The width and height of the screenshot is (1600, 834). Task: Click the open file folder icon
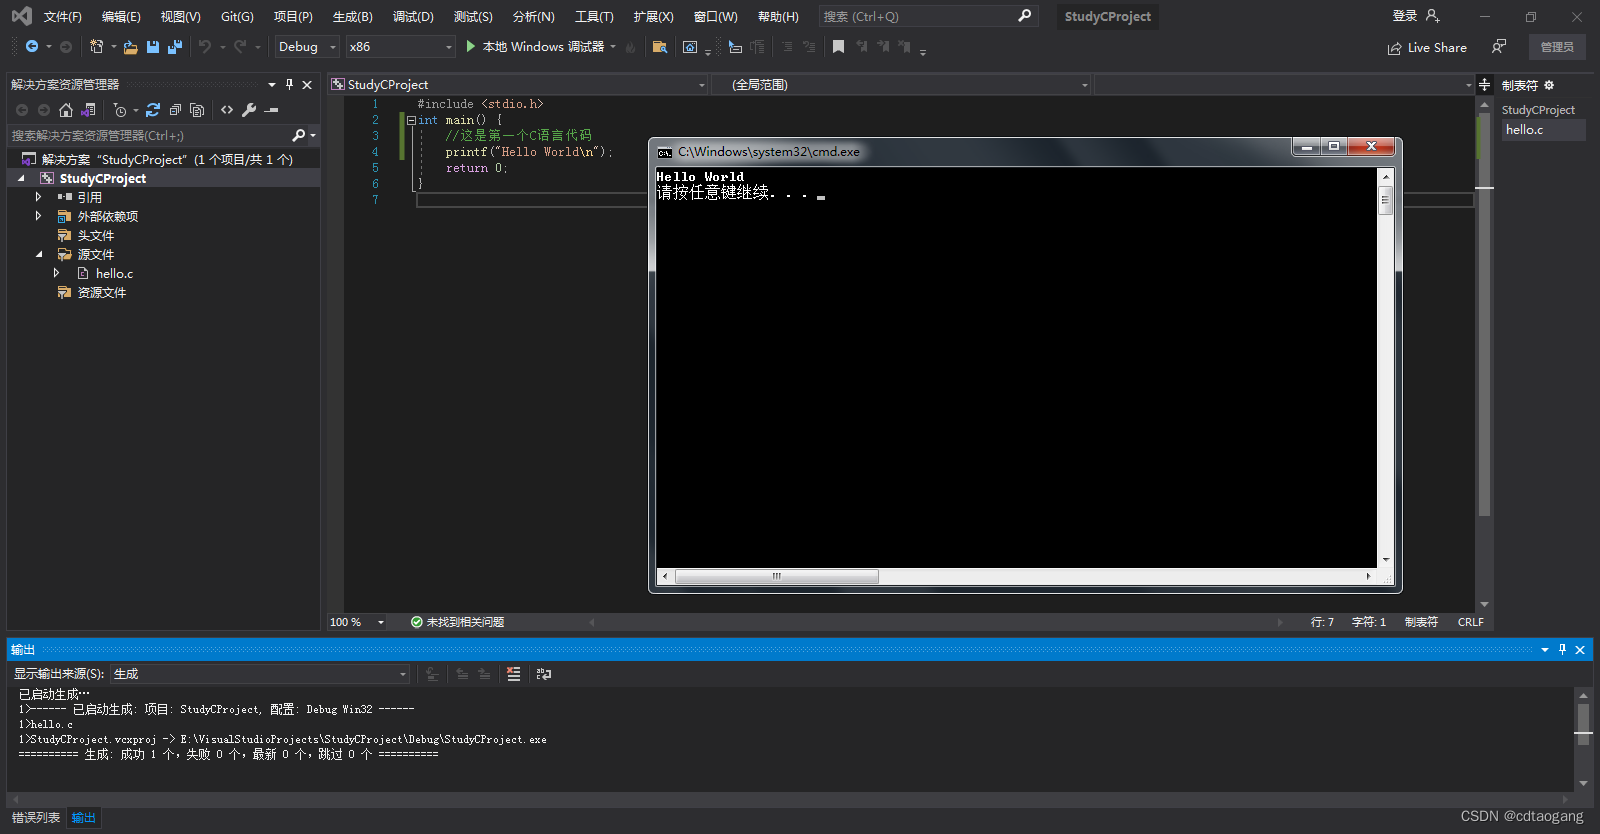pos(131,47)
